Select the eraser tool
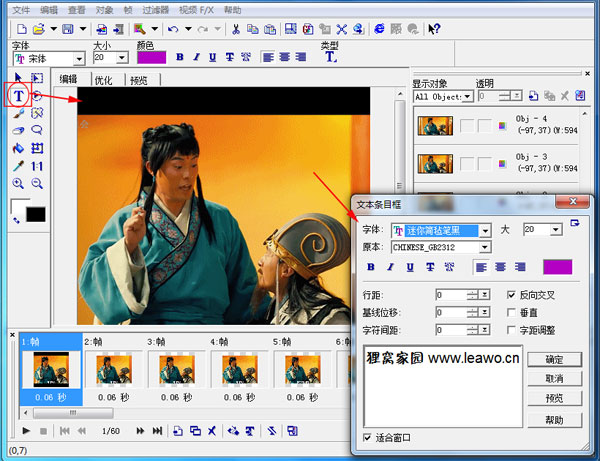Screen dimensions: 600x461 [18, 130]
